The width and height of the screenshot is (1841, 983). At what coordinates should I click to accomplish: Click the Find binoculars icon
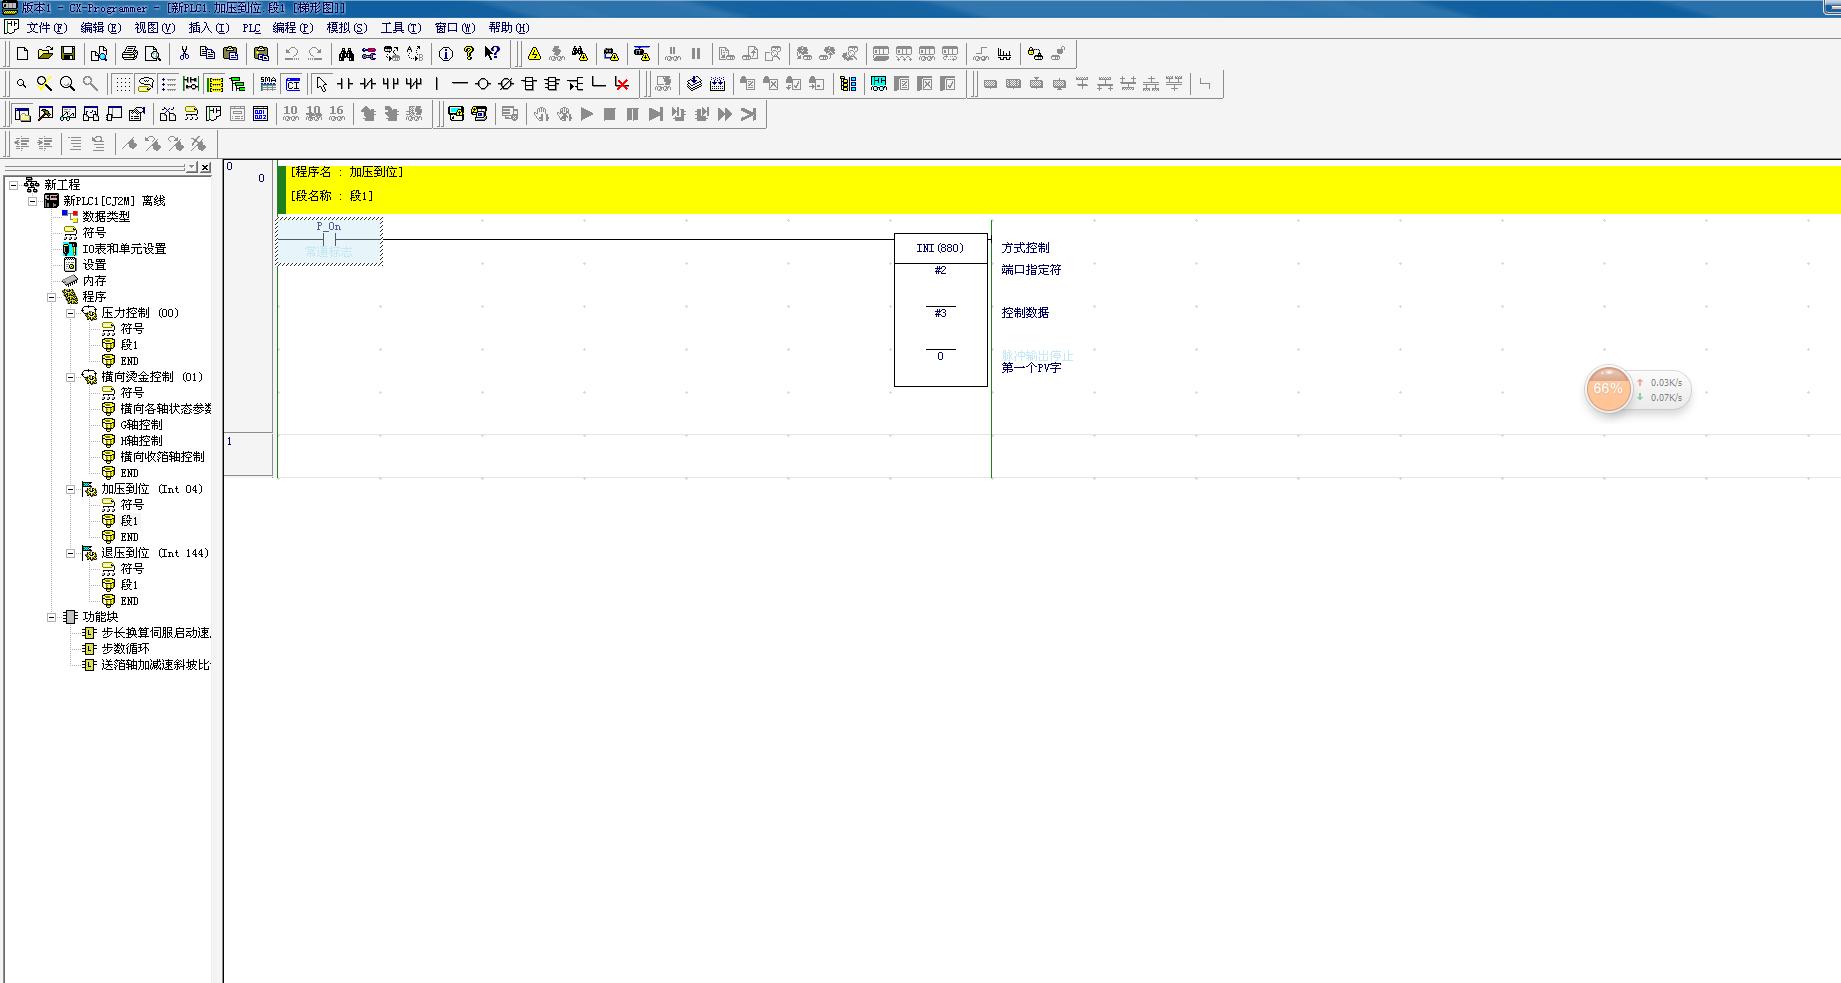pos(346,54)
